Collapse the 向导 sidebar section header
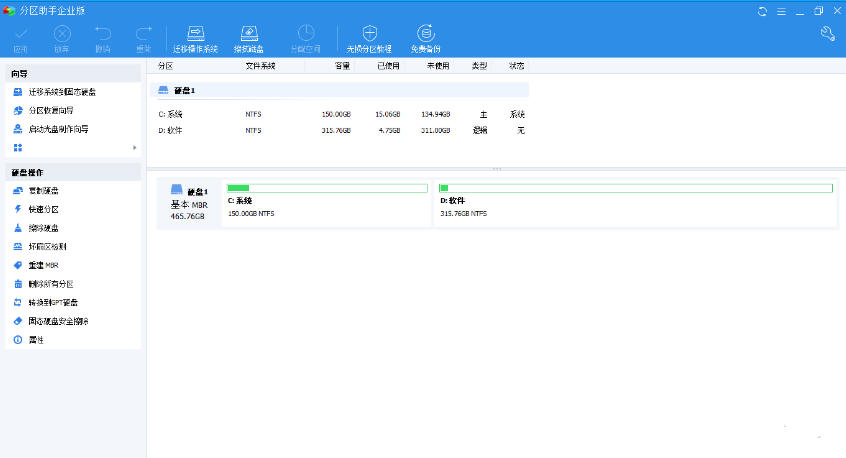846x458 pixels. pos(73,73)
